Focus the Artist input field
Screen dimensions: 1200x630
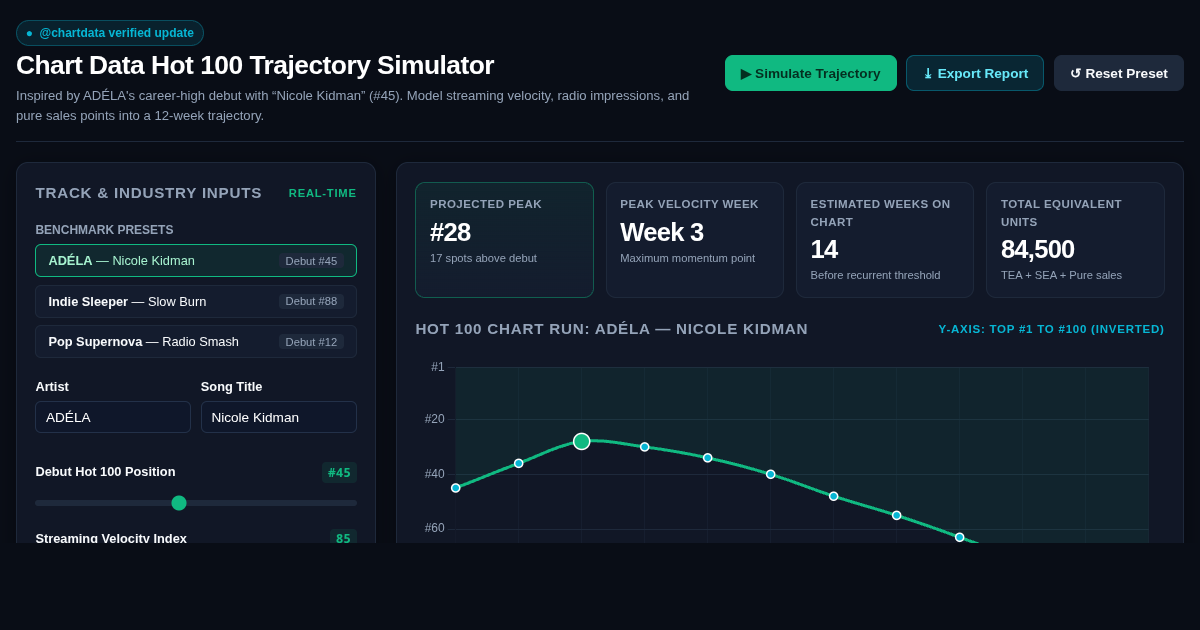pos(113,417)
